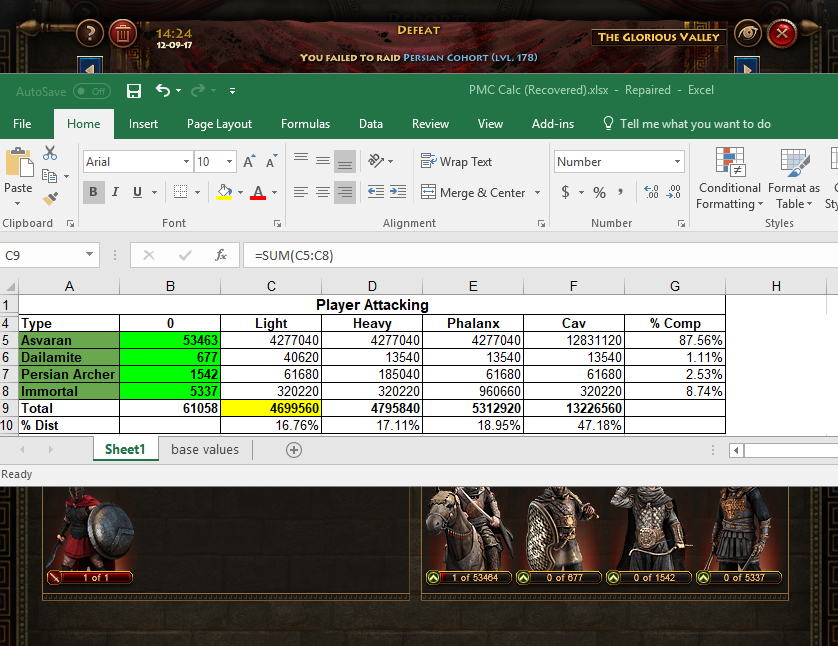The width and height of the screenshot is (838, 646).
Task: Open the Arial font name dropdown
Action: point(186,161)
